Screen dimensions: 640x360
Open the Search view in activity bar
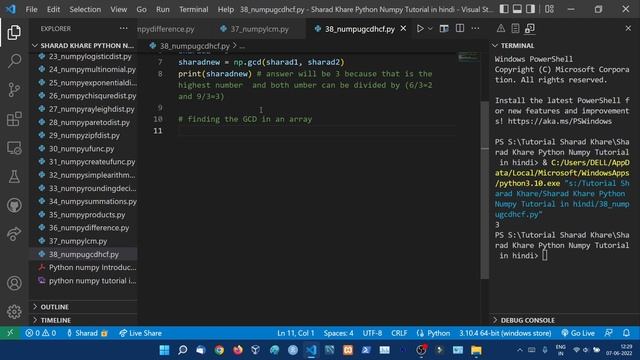[x=14, y=61]
